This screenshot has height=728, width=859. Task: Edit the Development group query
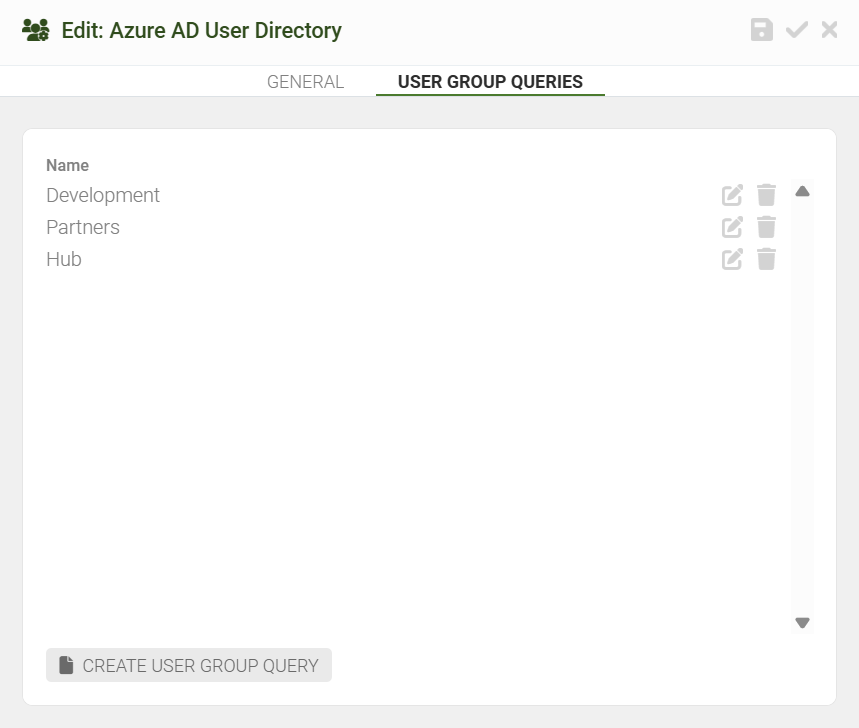(x=732, y=195)
